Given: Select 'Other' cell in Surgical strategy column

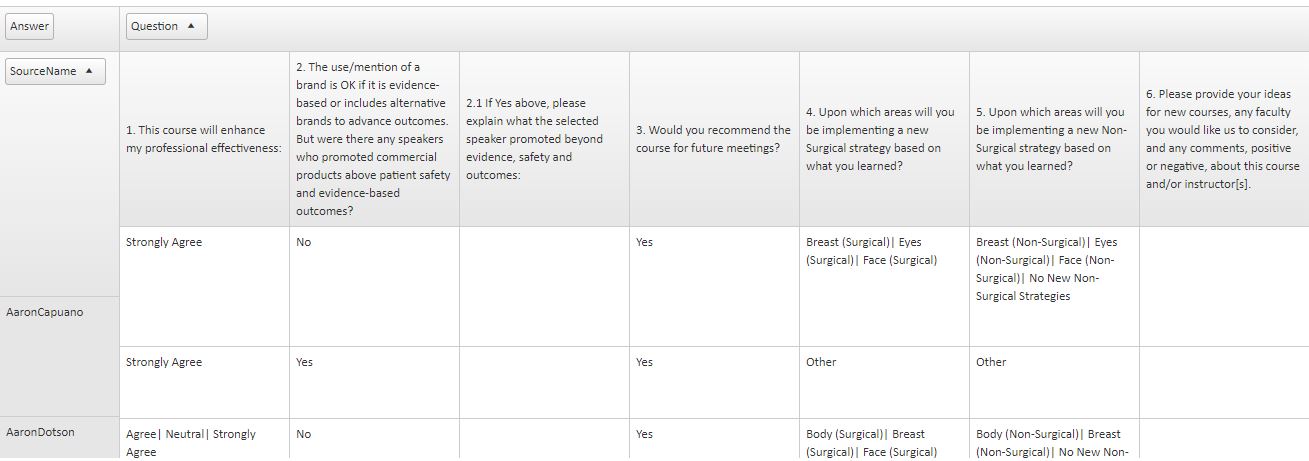Looking at the screenshot, I should coord(885,383).
